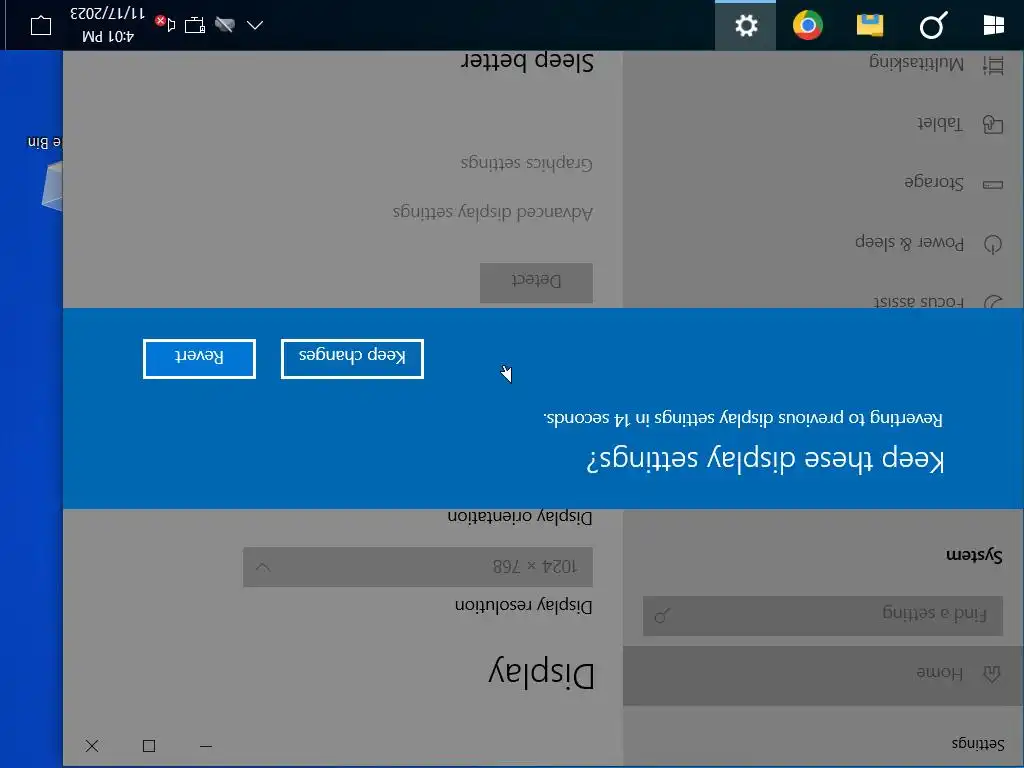Open the Windows Start button
1024x768 pixels.
coord(993,25)
